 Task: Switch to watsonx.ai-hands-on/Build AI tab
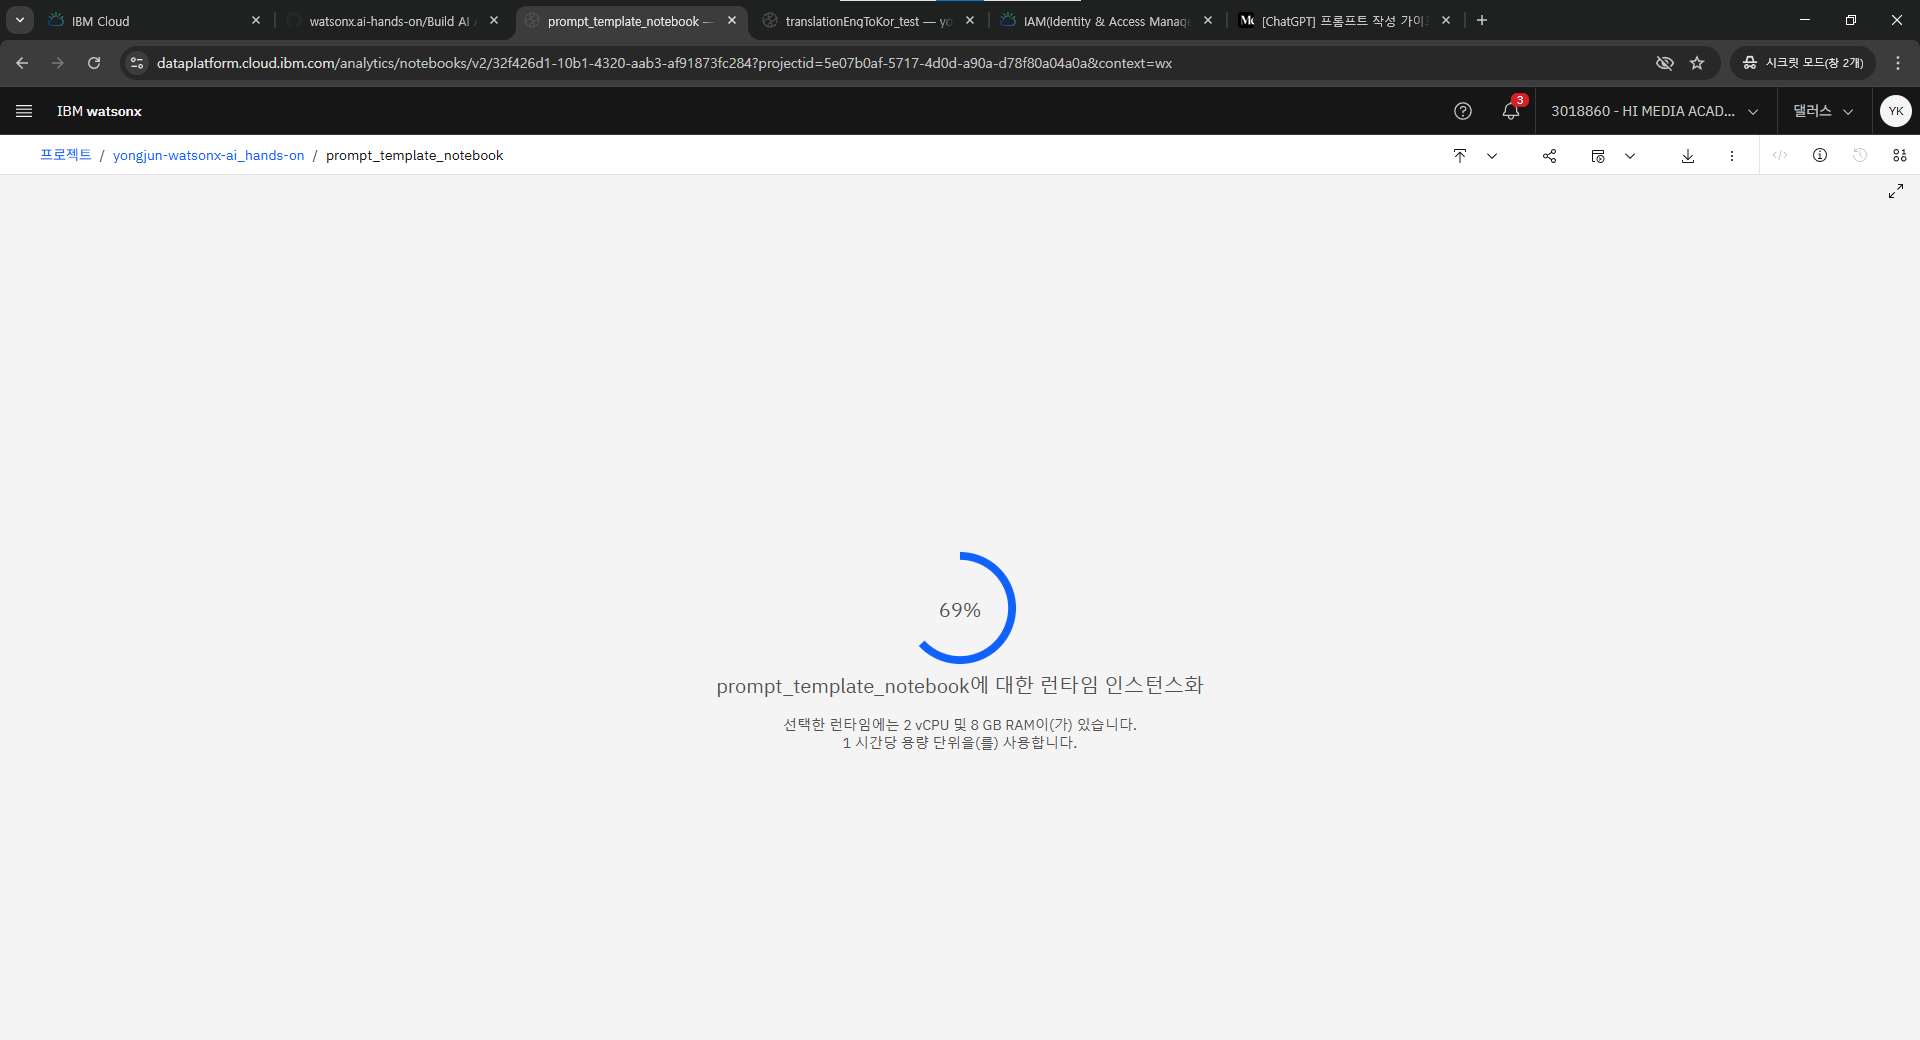coord(390,21)
